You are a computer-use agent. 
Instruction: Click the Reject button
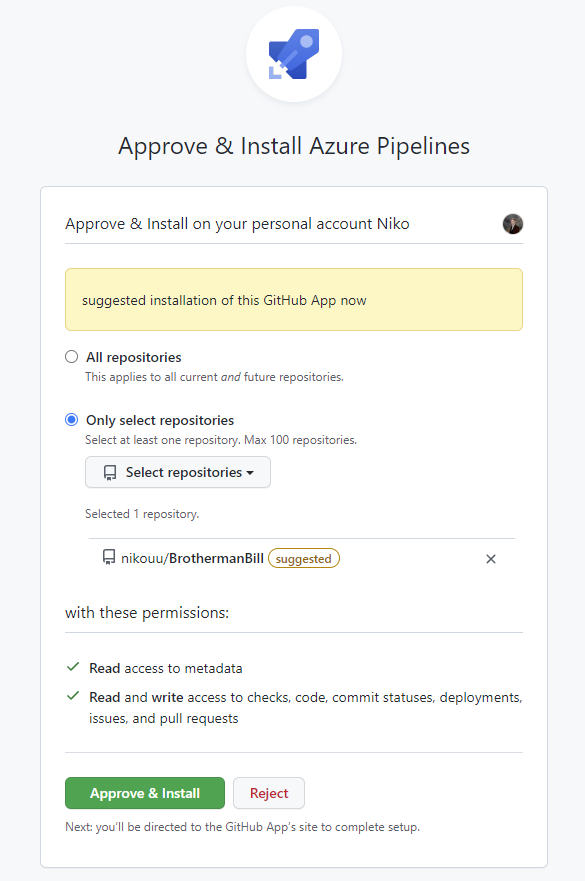coord(269,793)
